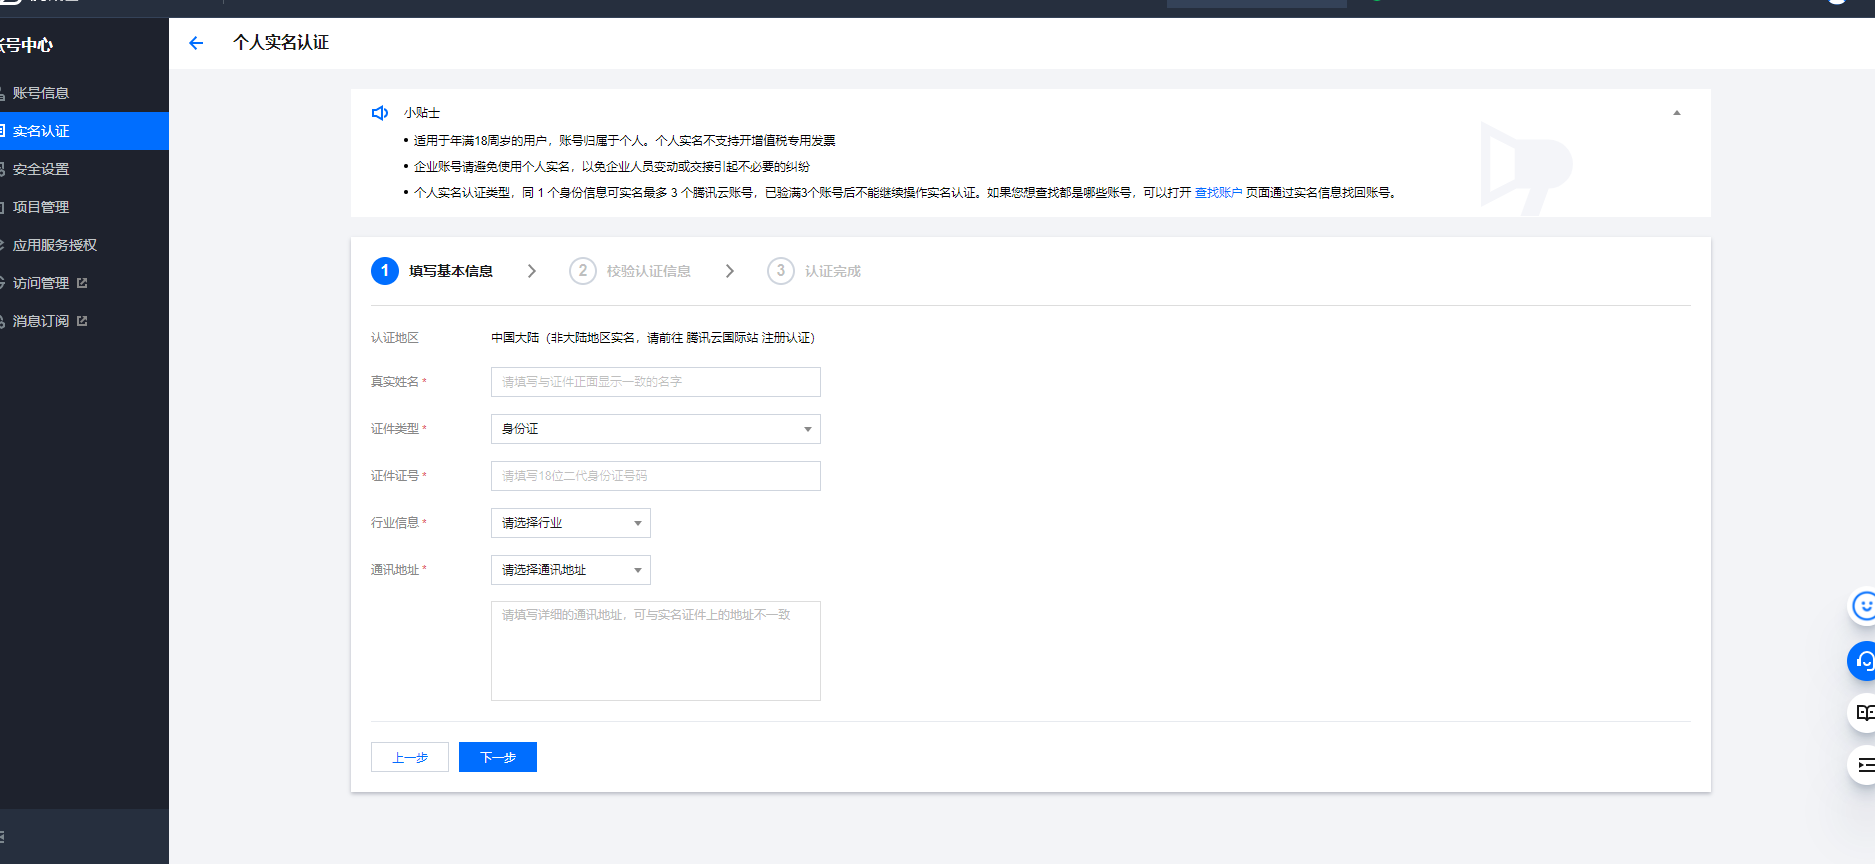
Task: Focus the 证件证号 input field
Action: click(x=656, y=476)
